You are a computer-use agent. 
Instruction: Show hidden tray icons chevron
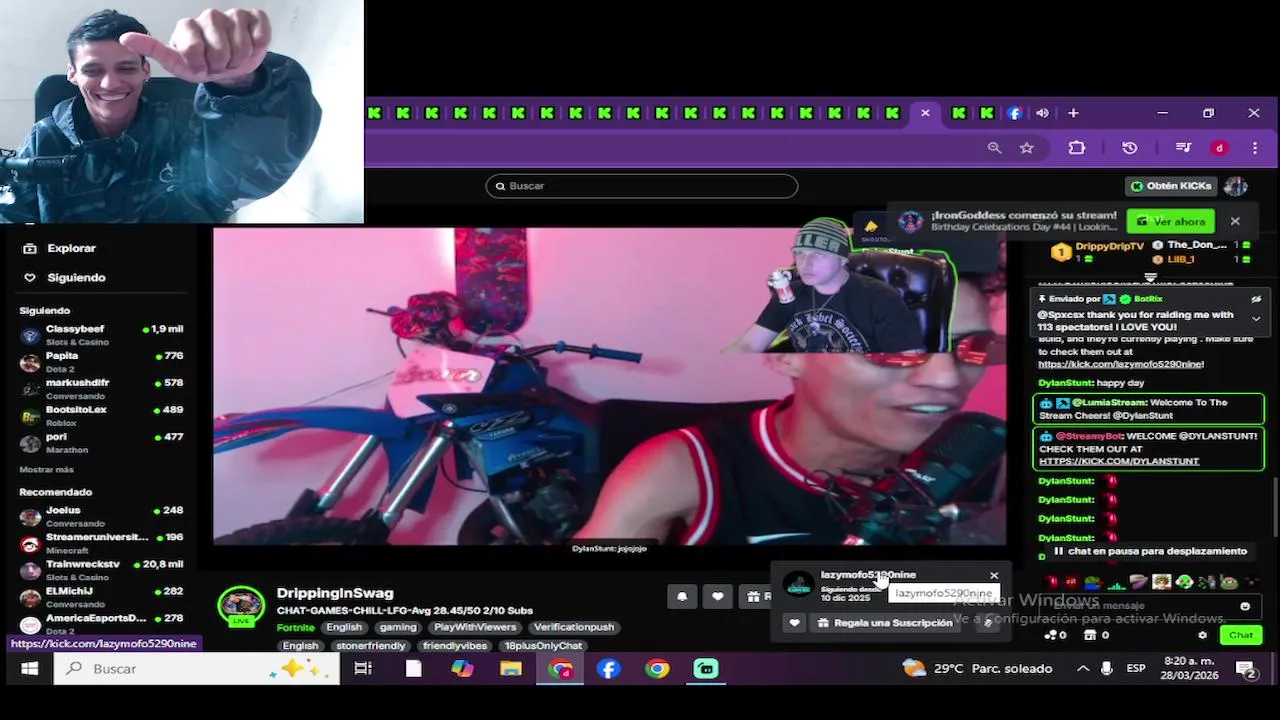coord(1083,668)
